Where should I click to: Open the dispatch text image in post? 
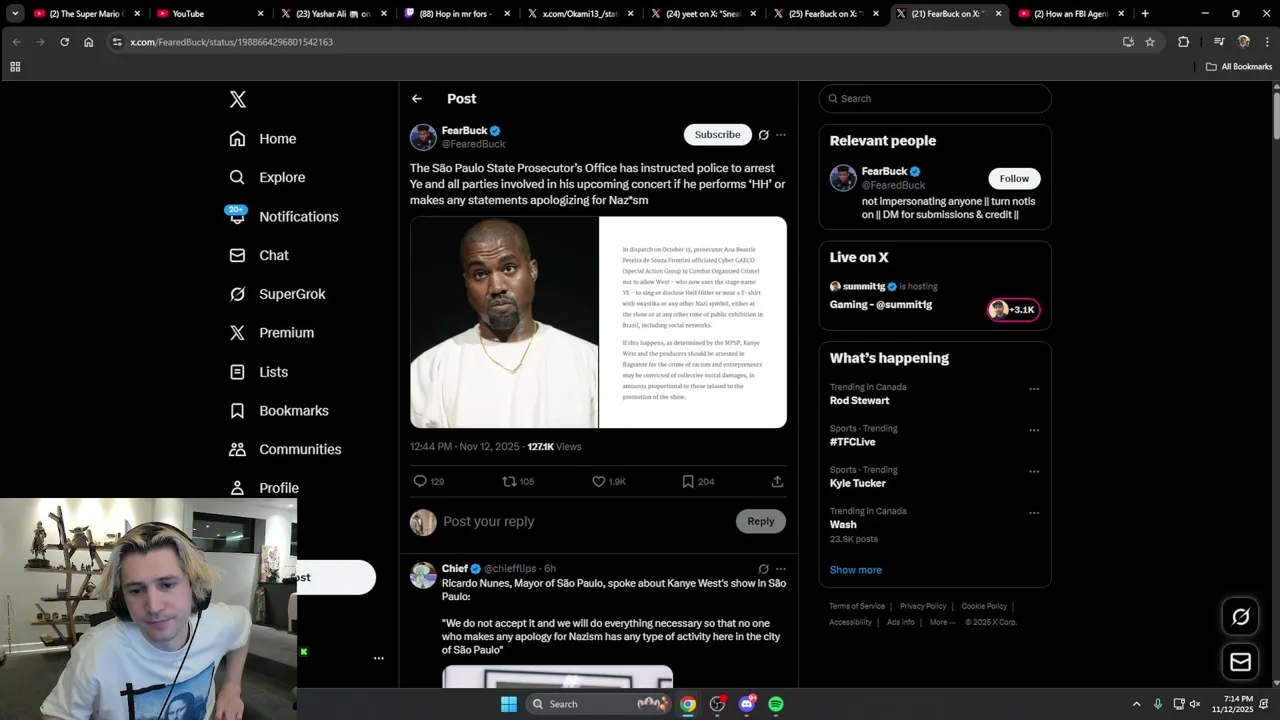693,322
